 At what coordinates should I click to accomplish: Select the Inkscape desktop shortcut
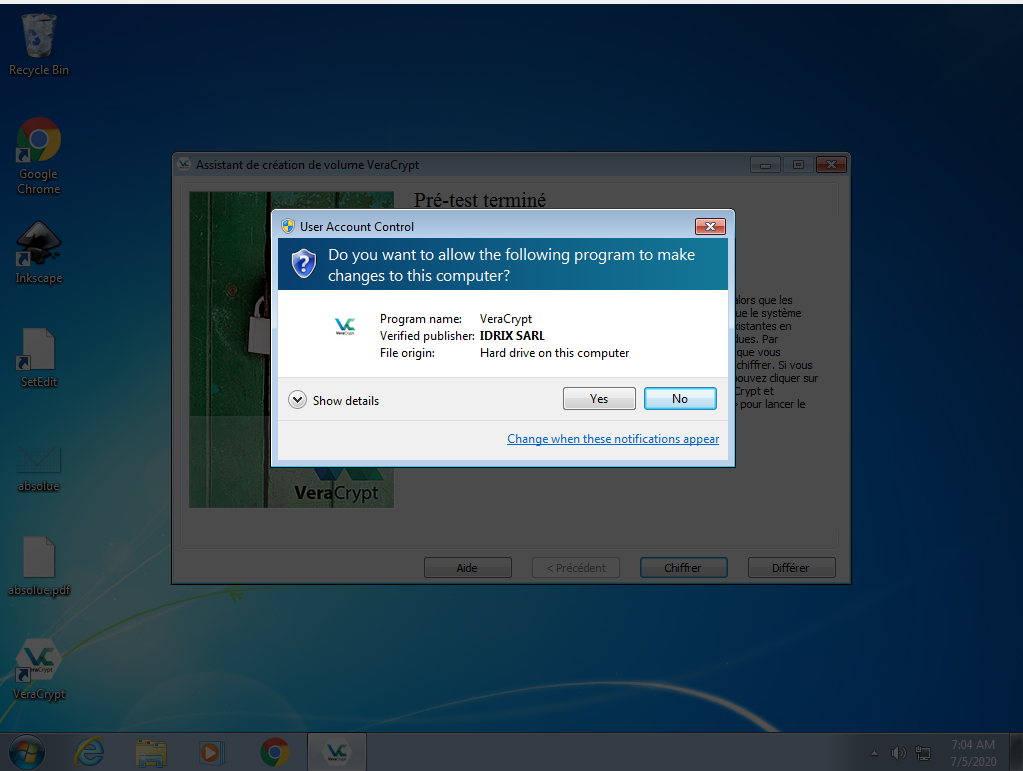coord(38,253)
